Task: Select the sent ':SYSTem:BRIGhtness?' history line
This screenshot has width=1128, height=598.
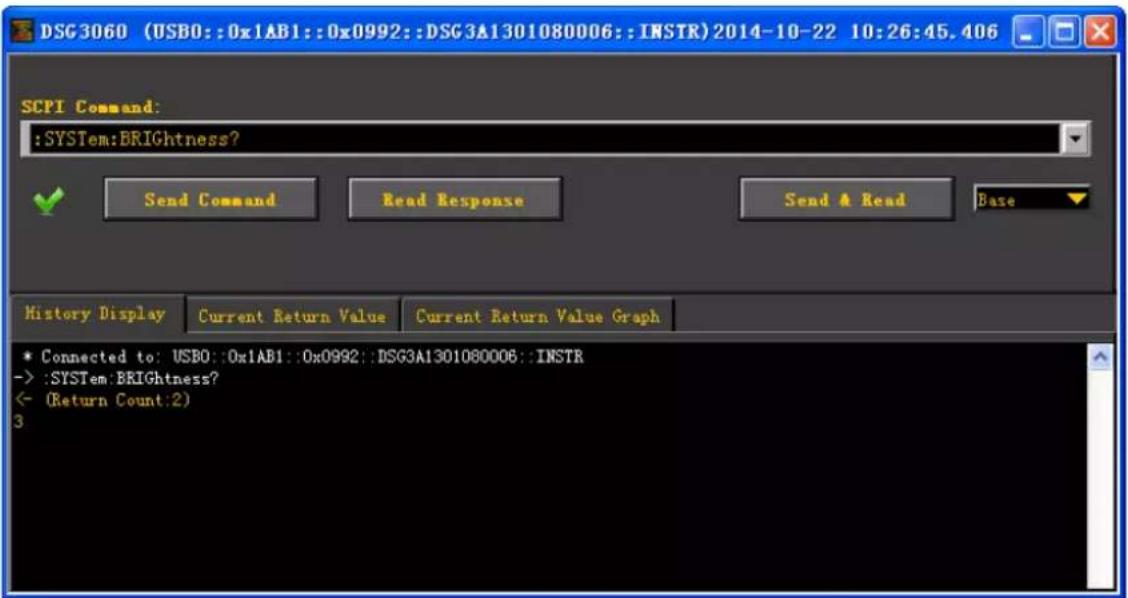Action: point(116,379)
